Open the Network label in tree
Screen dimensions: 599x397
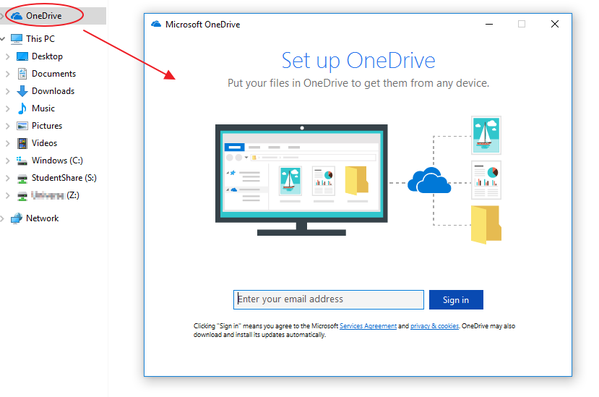(x=42, y=219)
